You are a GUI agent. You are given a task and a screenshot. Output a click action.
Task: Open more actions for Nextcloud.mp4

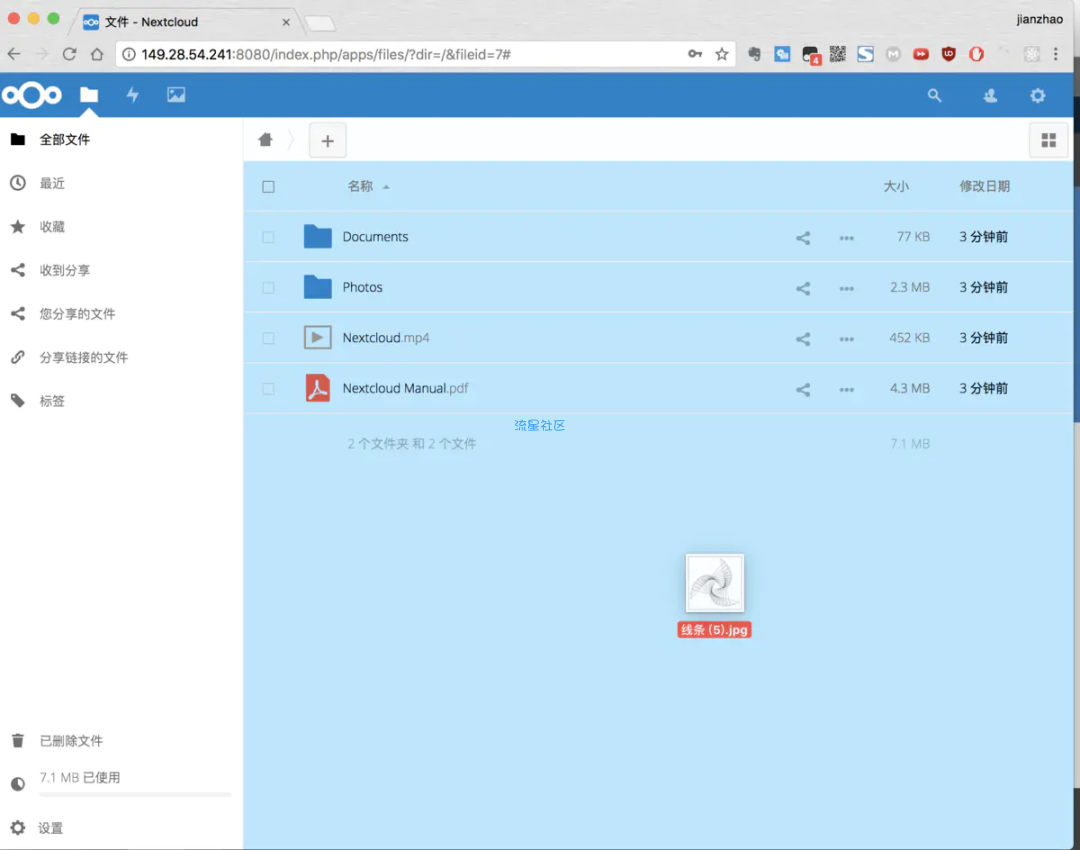click(847, 339)
